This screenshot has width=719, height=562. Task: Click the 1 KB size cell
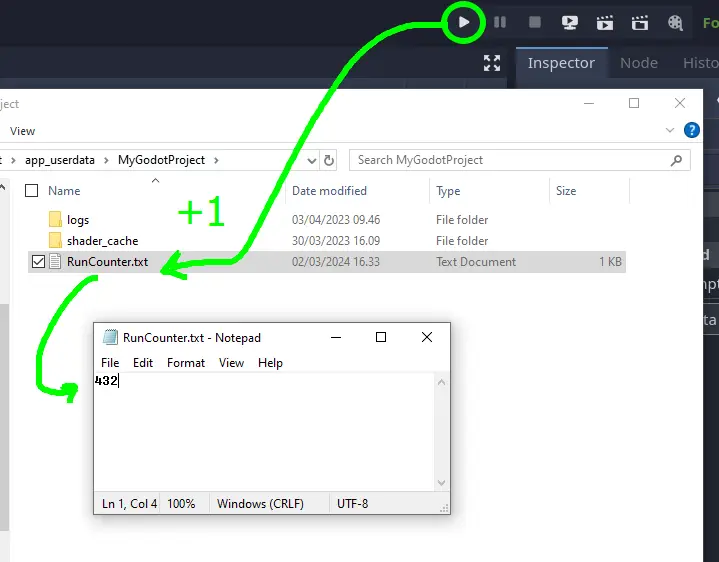click(610, 262)
